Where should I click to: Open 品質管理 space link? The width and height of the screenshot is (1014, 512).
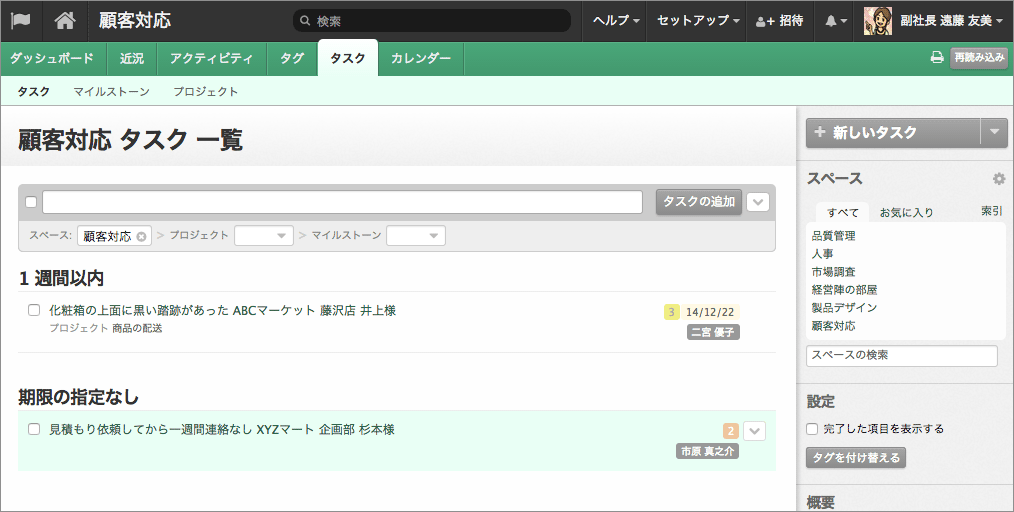[x=834, y=236]
